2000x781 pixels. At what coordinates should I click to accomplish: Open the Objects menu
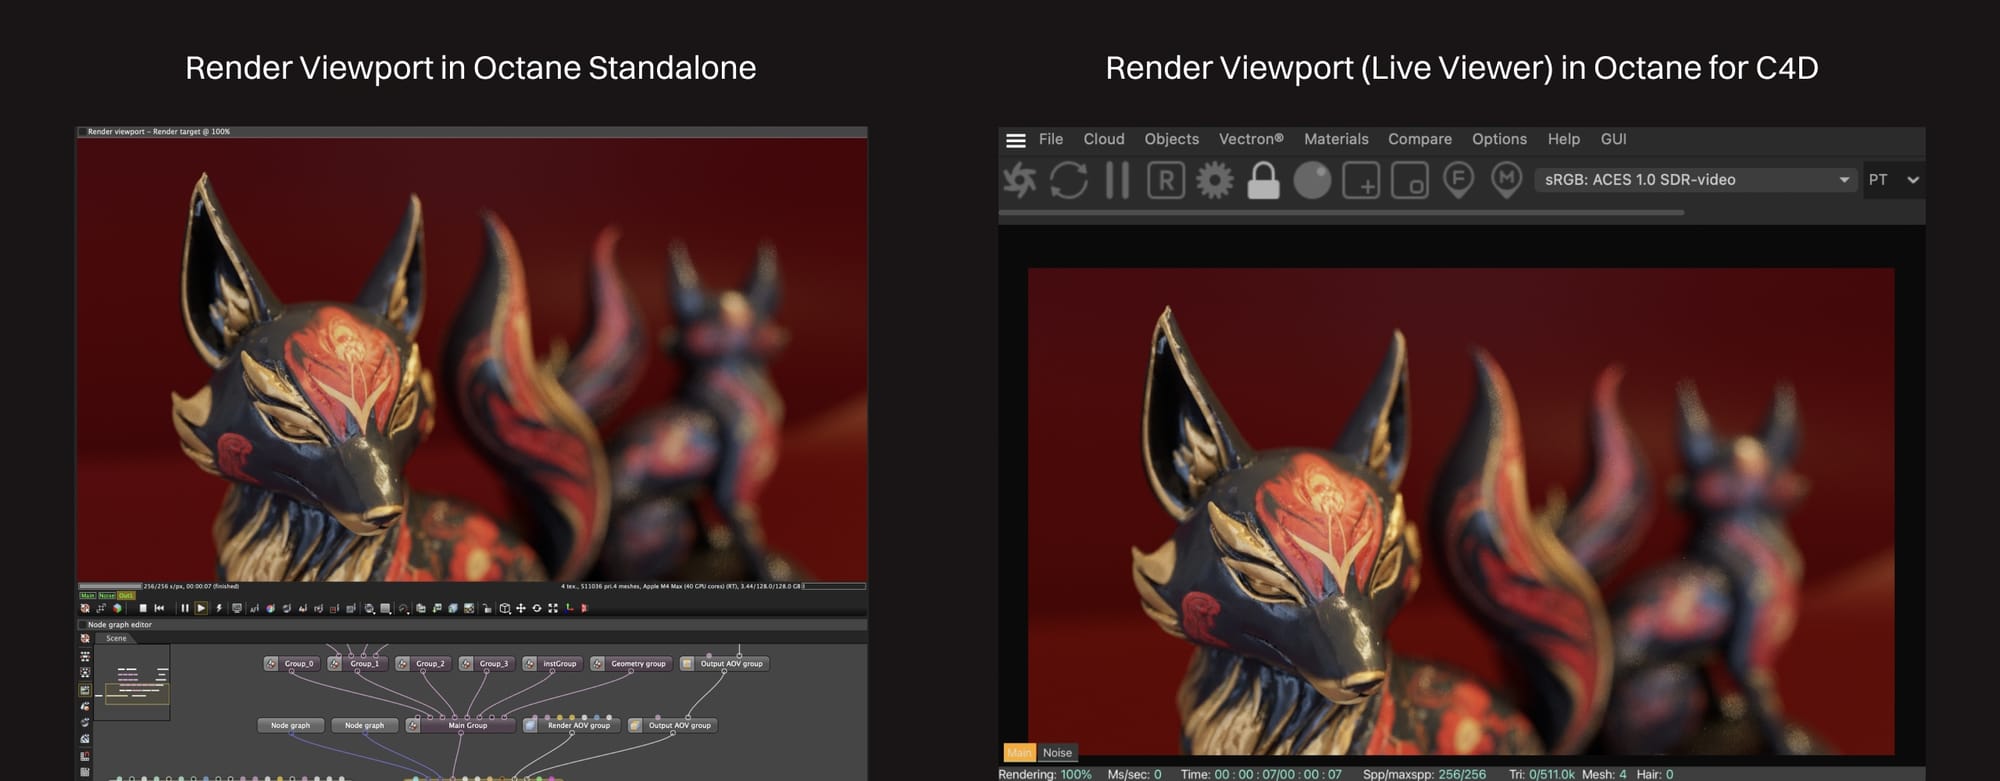(1171, 139)
